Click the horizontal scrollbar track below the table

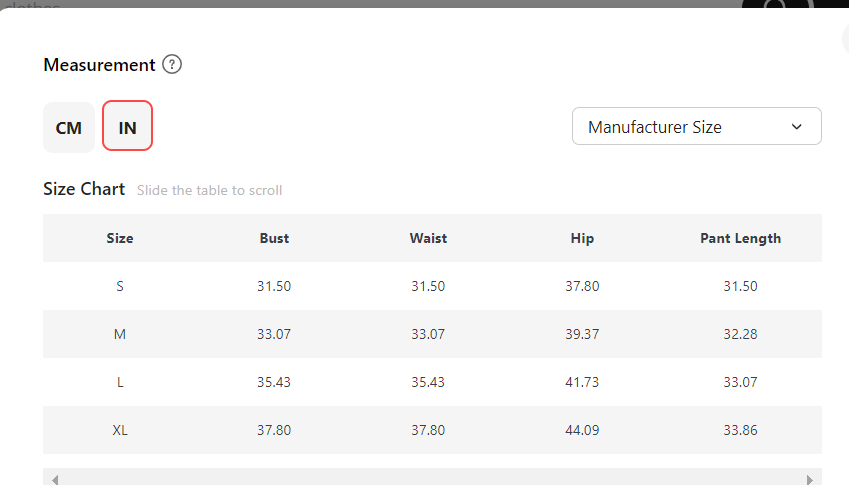432,479
